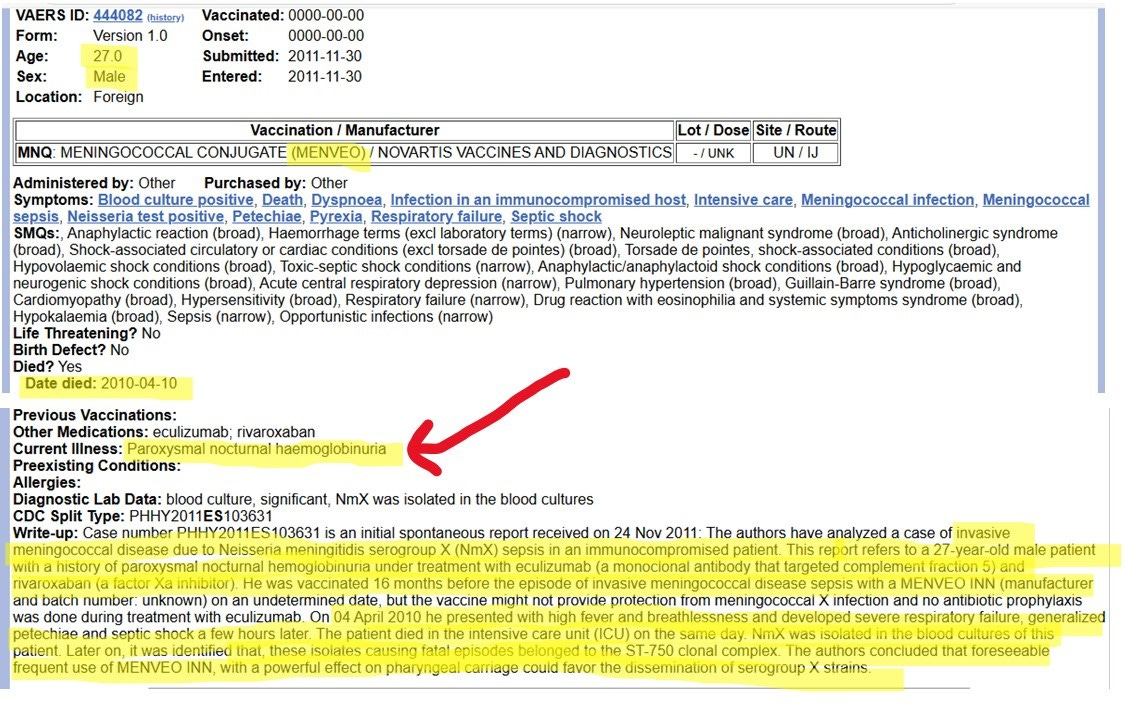Image resolution: width=1127 pixels, height=720 pixels.
Task: Click the Allergies label
Action: pyautogui.click(x=47, y=483)
